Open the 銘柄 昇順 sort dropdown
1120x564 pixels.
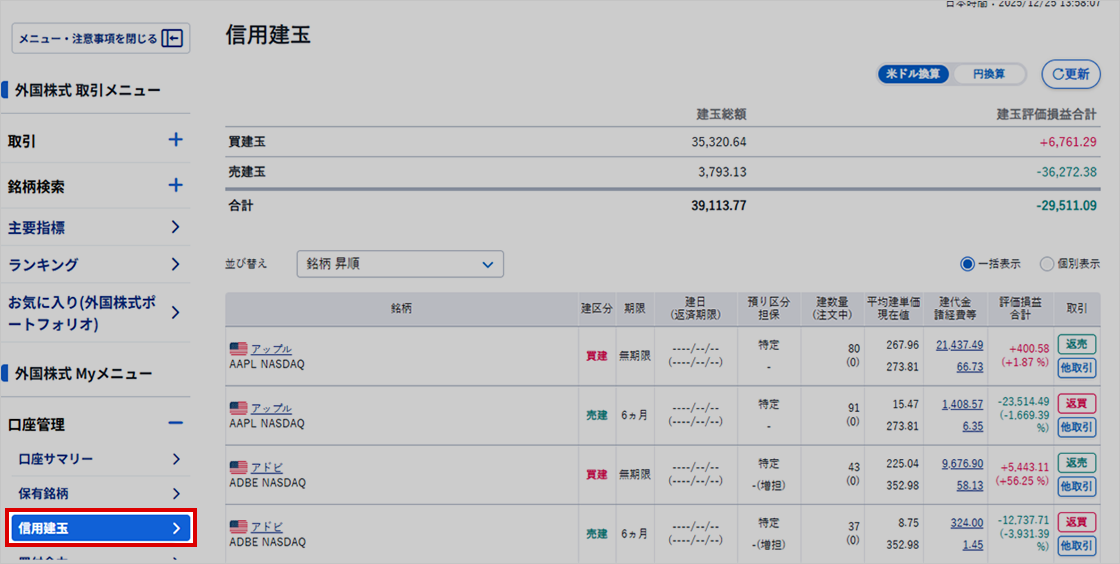(400, 264)
